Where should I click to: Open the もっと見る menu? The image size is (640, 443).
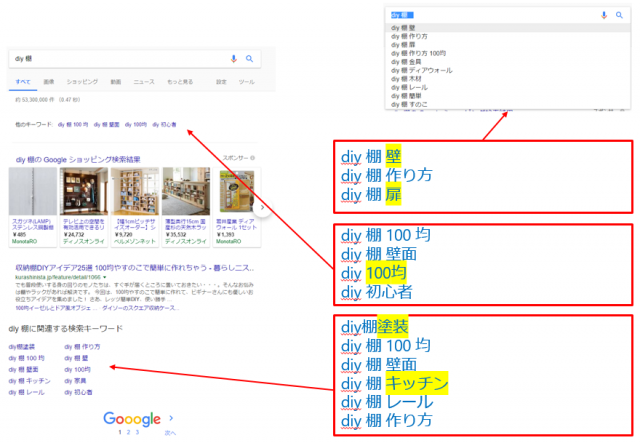[180, 80]
